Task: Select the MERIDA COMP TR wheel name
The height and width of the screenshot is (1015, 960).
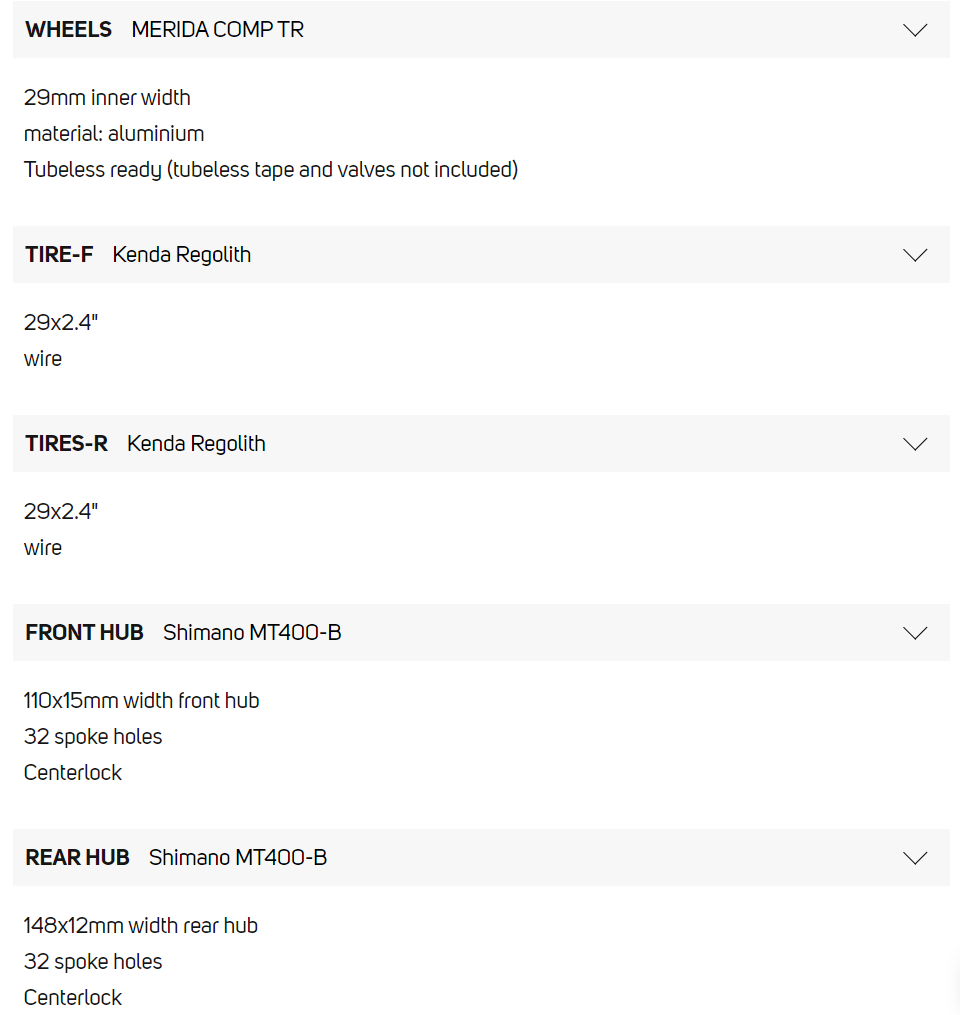Action: [x=217, y=30]
